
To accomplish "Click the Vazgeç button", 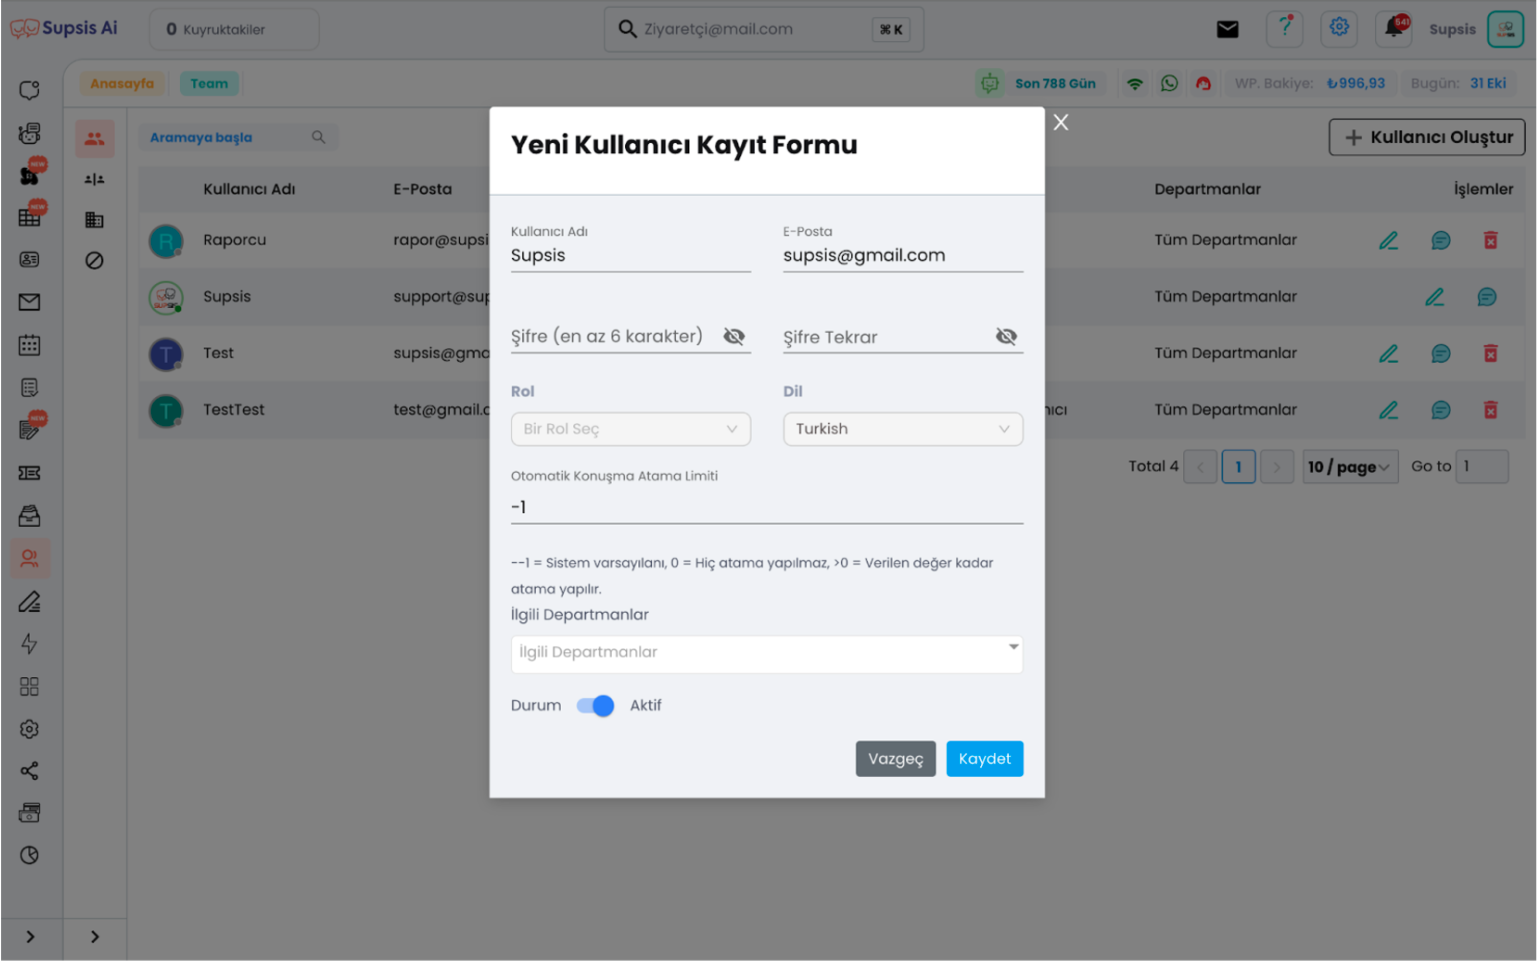I will point(895,759).
